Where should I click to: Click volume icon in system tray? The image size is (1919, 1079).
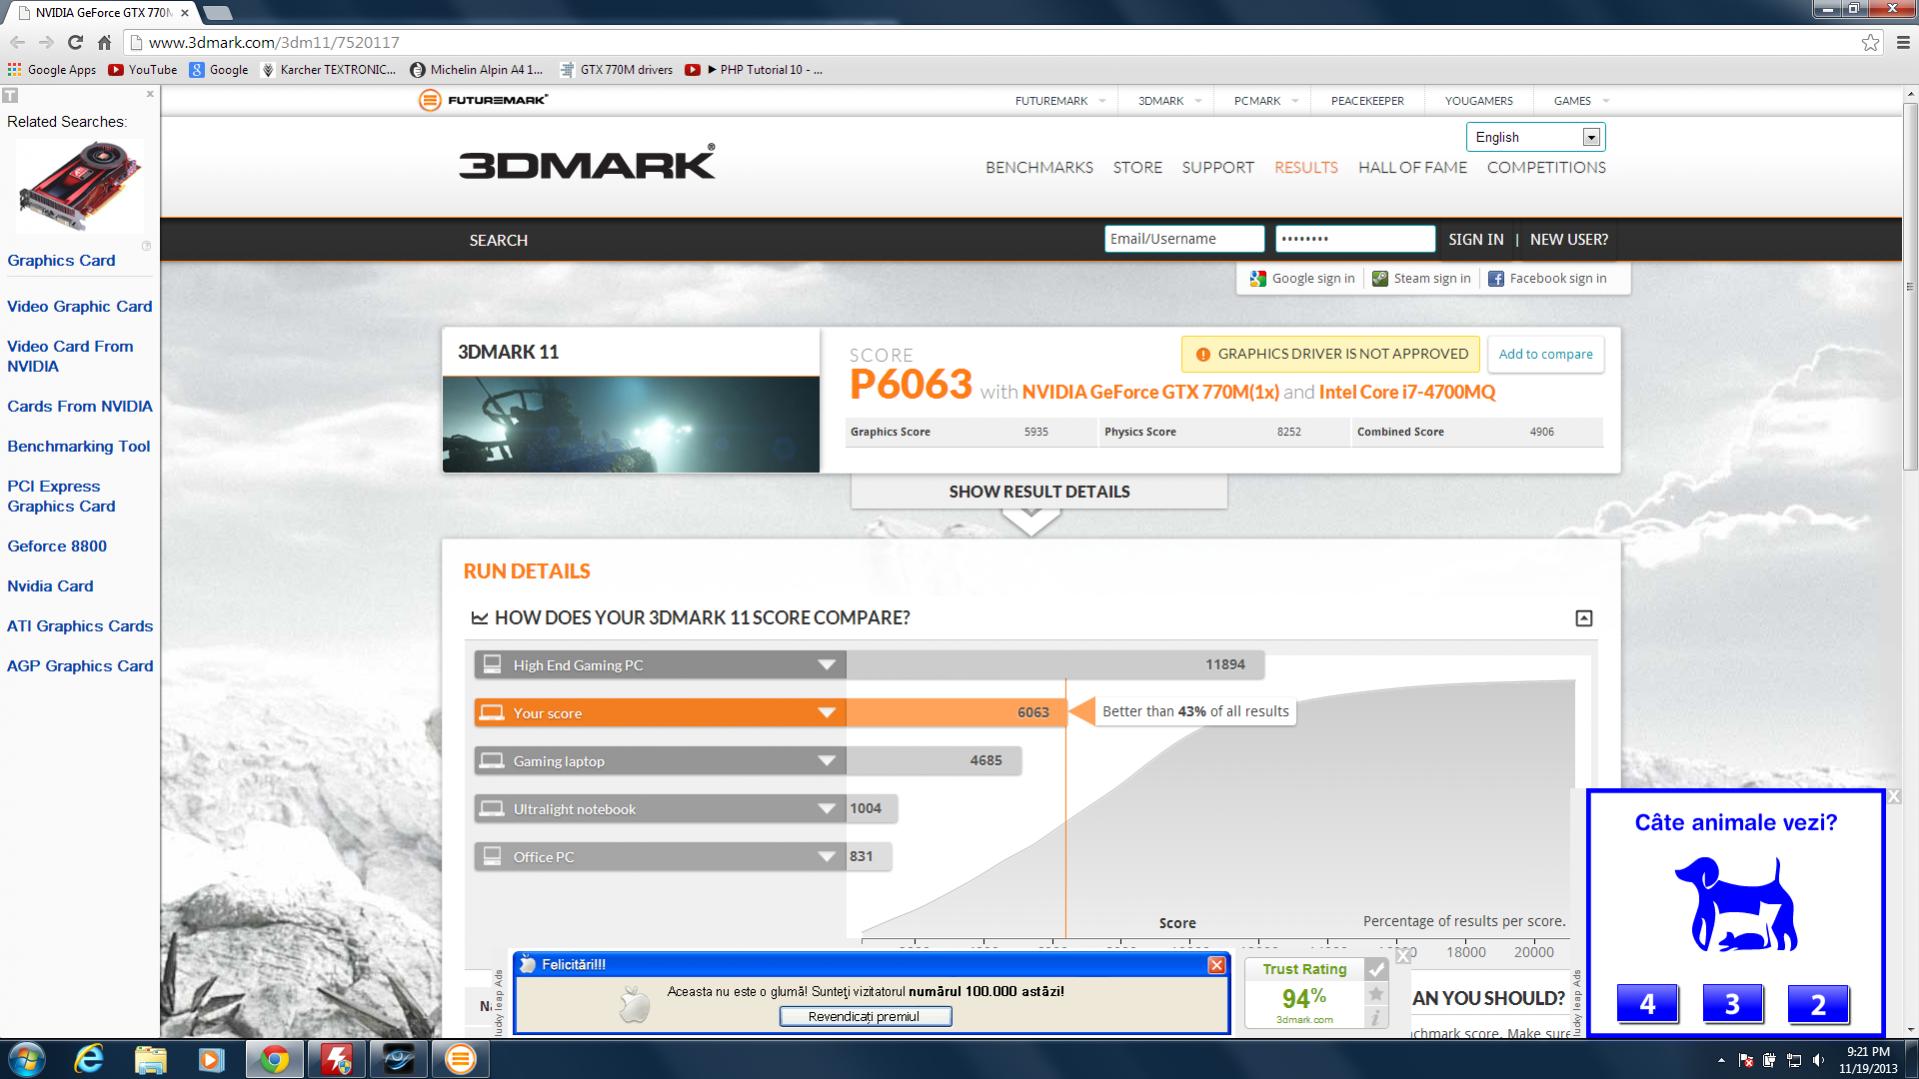(1819, 1060)
